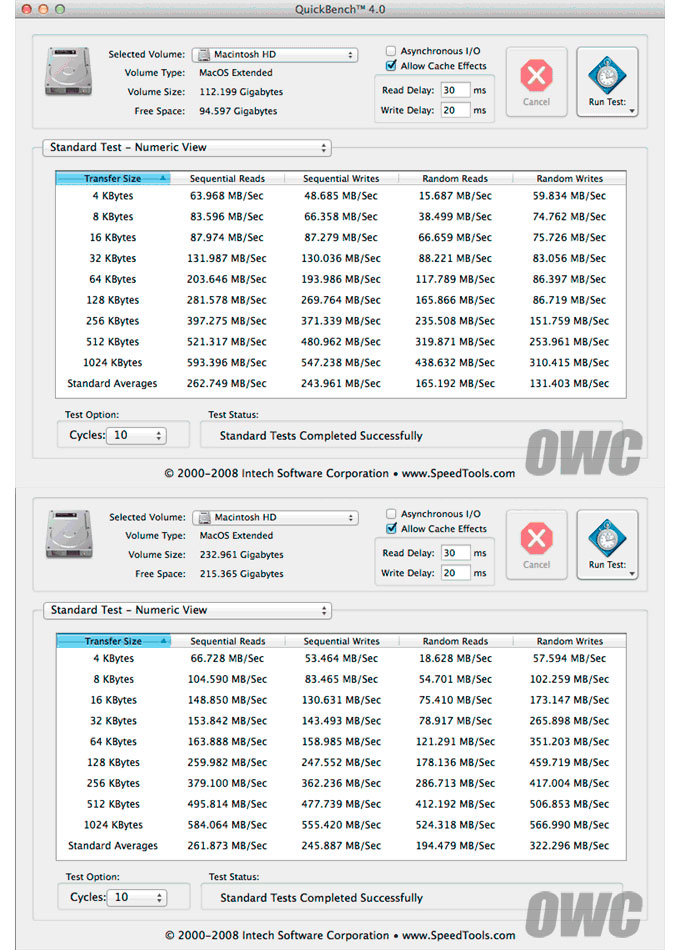This screenshot has height=950, width=680.
Task: Select value 547.238 MB/Sec in upper table
Action: [x=341, y=362]
